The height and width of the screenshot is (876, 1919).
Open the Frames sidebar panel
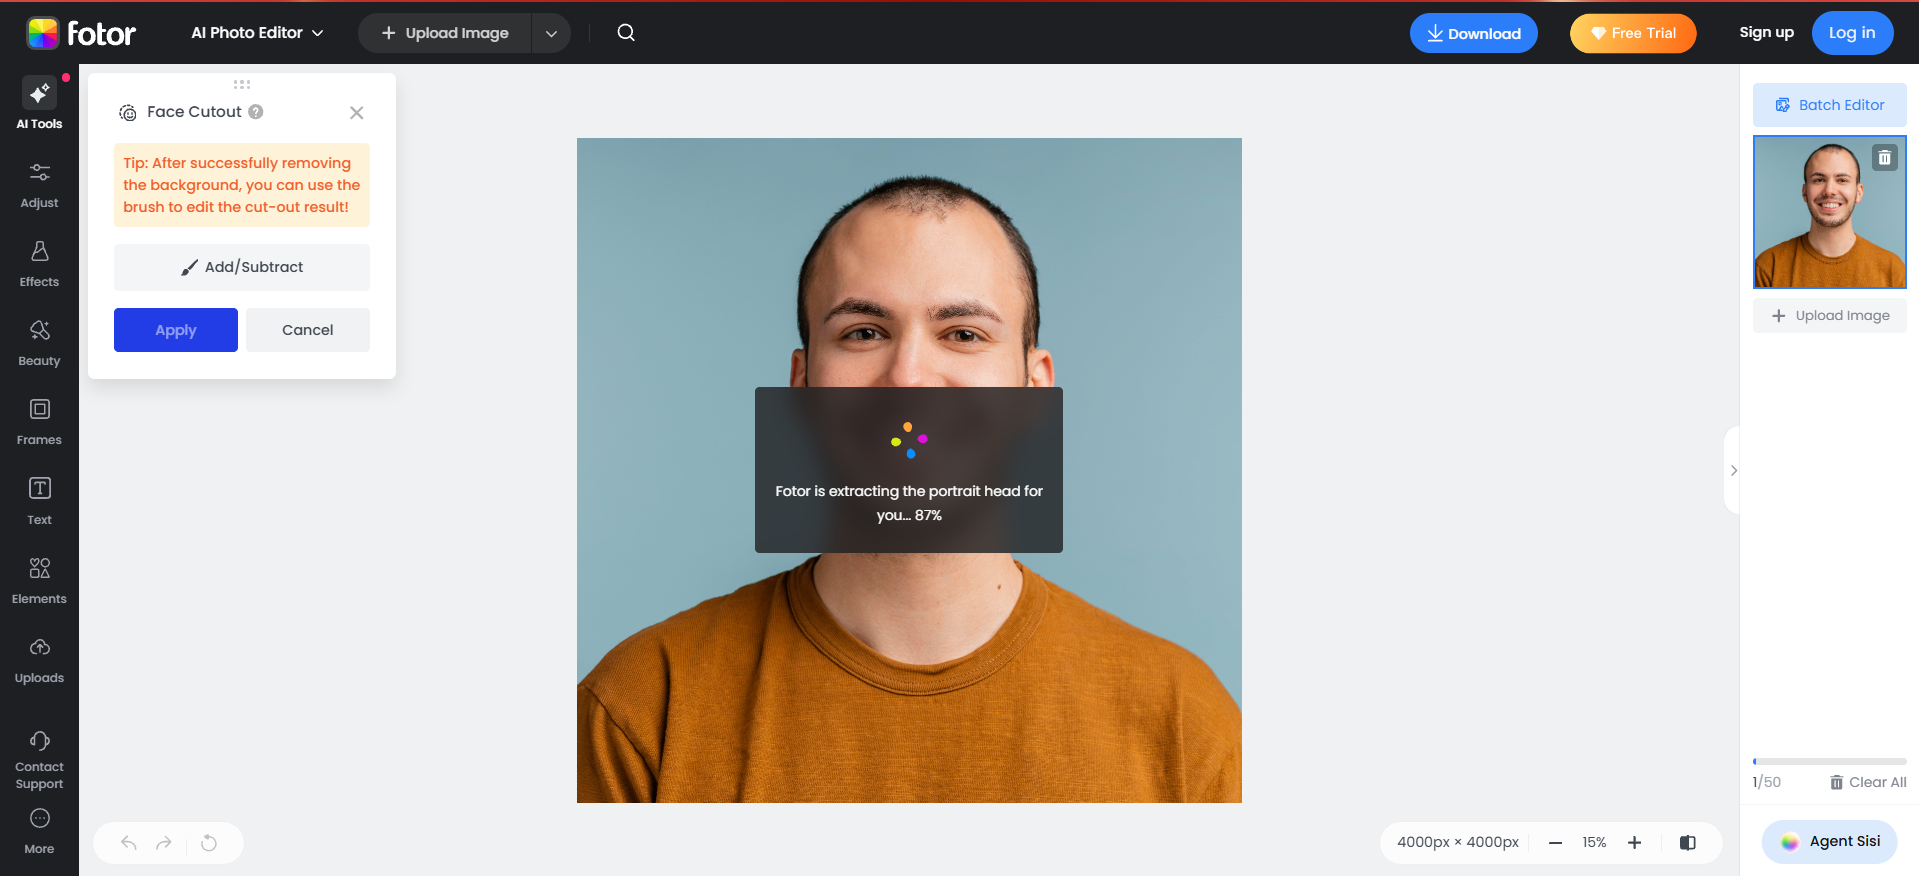click(39, 422)
